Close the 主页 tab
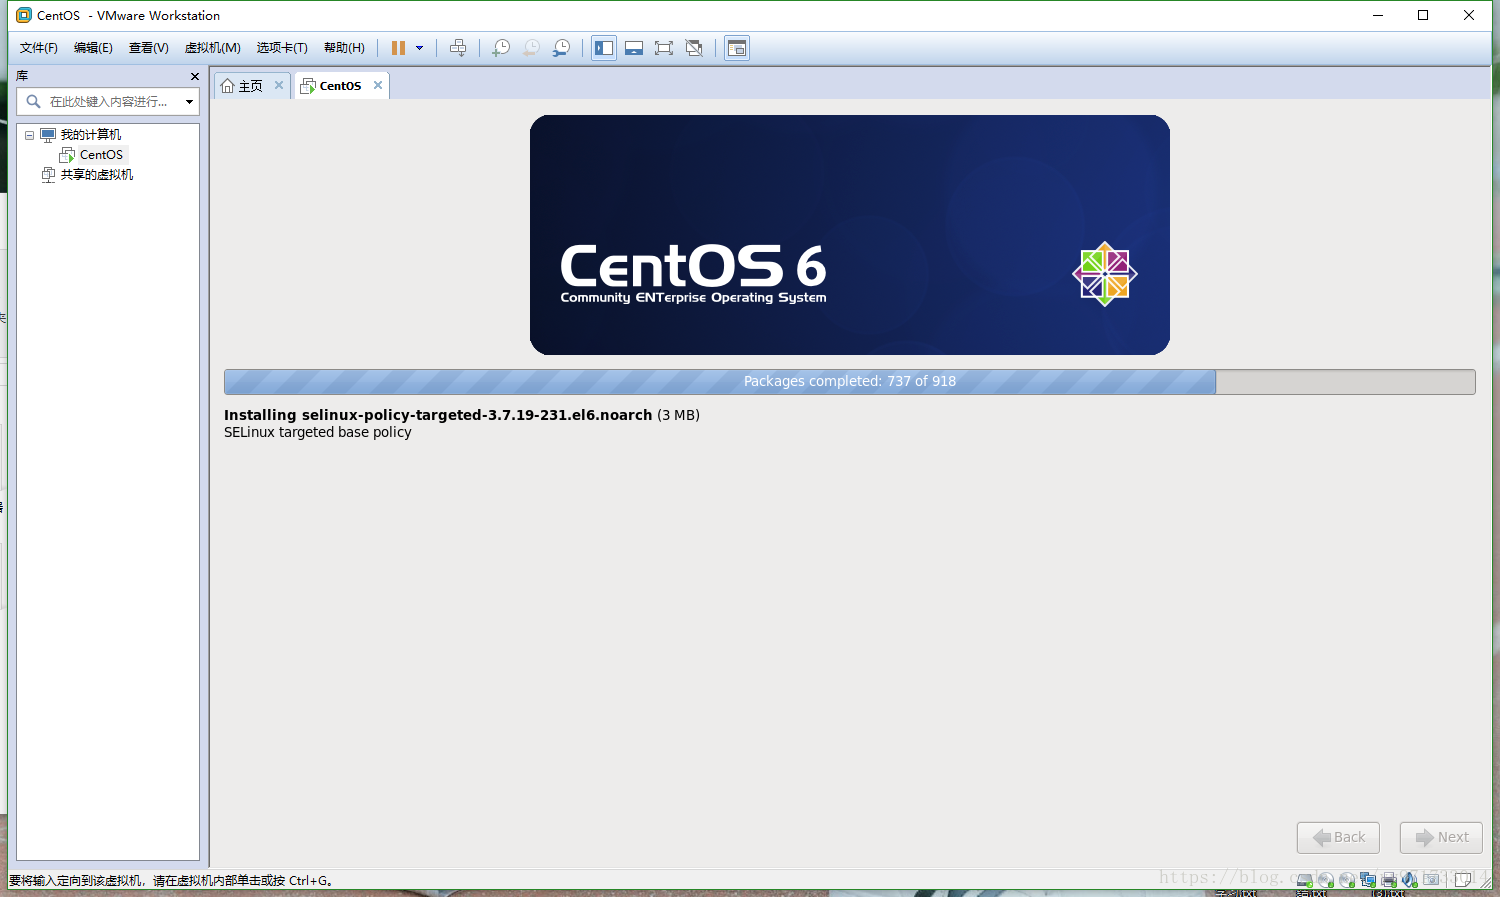 click(279, 86)
